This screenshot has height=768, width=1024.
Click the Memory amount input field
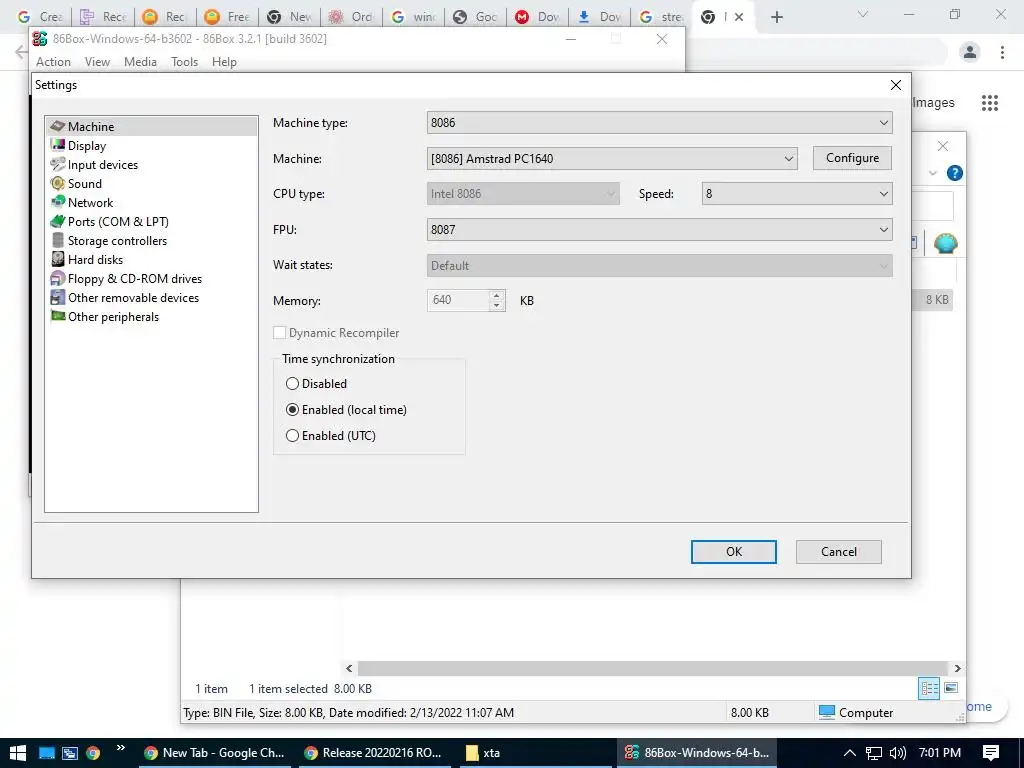coord(458,300)
